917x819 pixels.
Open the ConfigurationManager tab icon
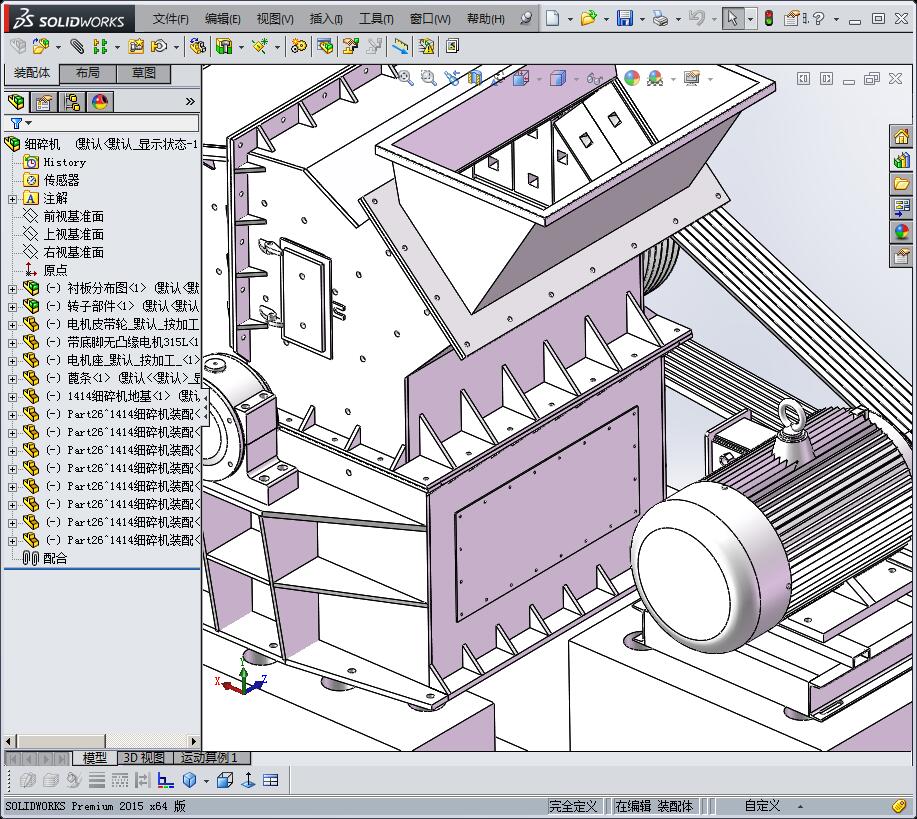pyautogui.click(x=72, y=102)
